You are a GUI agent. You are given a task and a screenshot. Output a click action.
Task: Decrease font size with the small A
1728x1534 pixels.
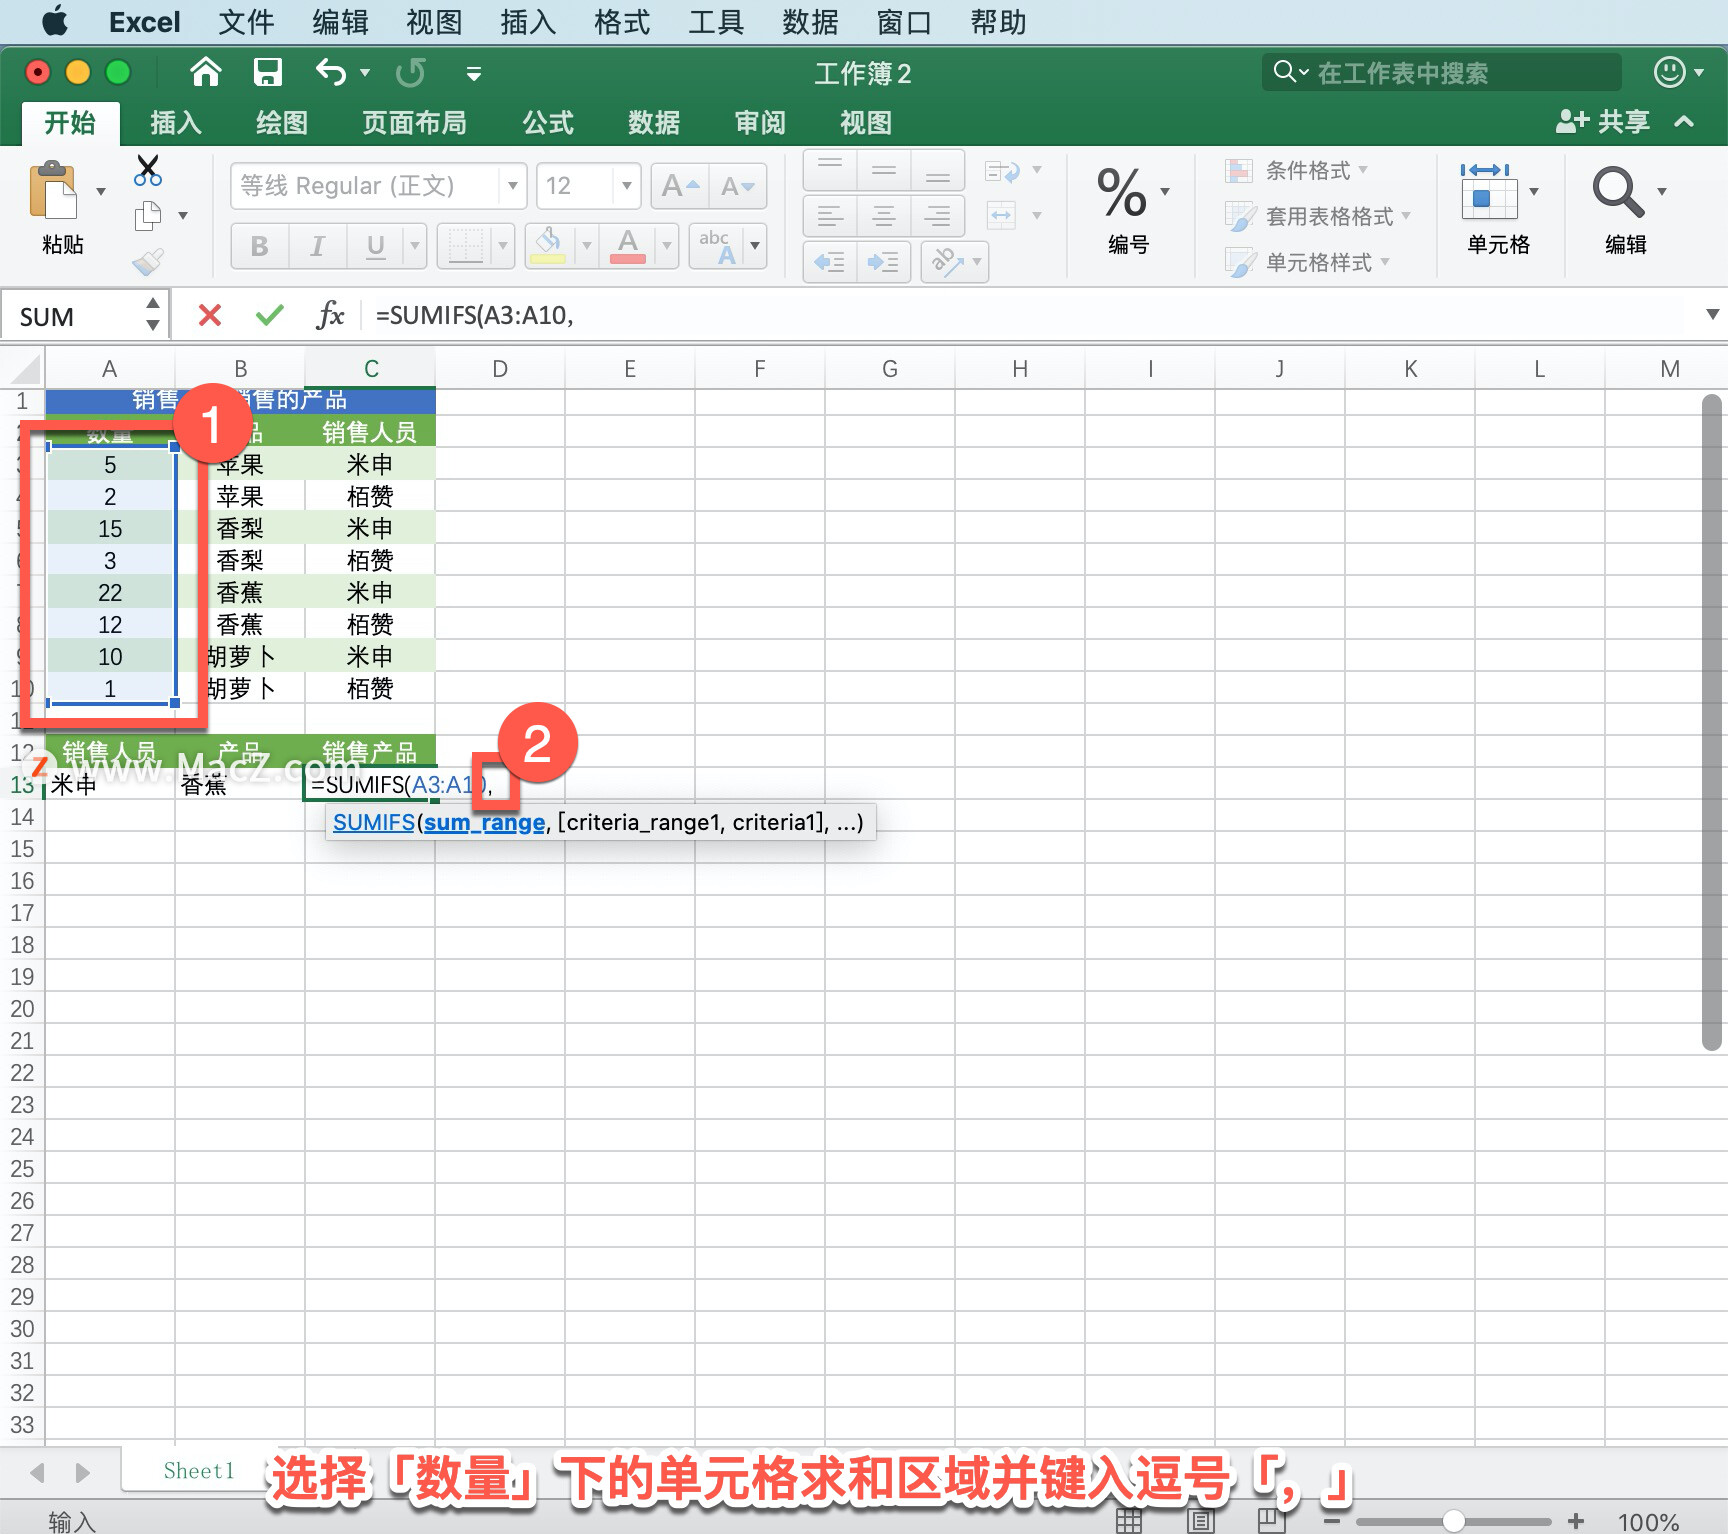pyautogui.click(x=738, y=186)
